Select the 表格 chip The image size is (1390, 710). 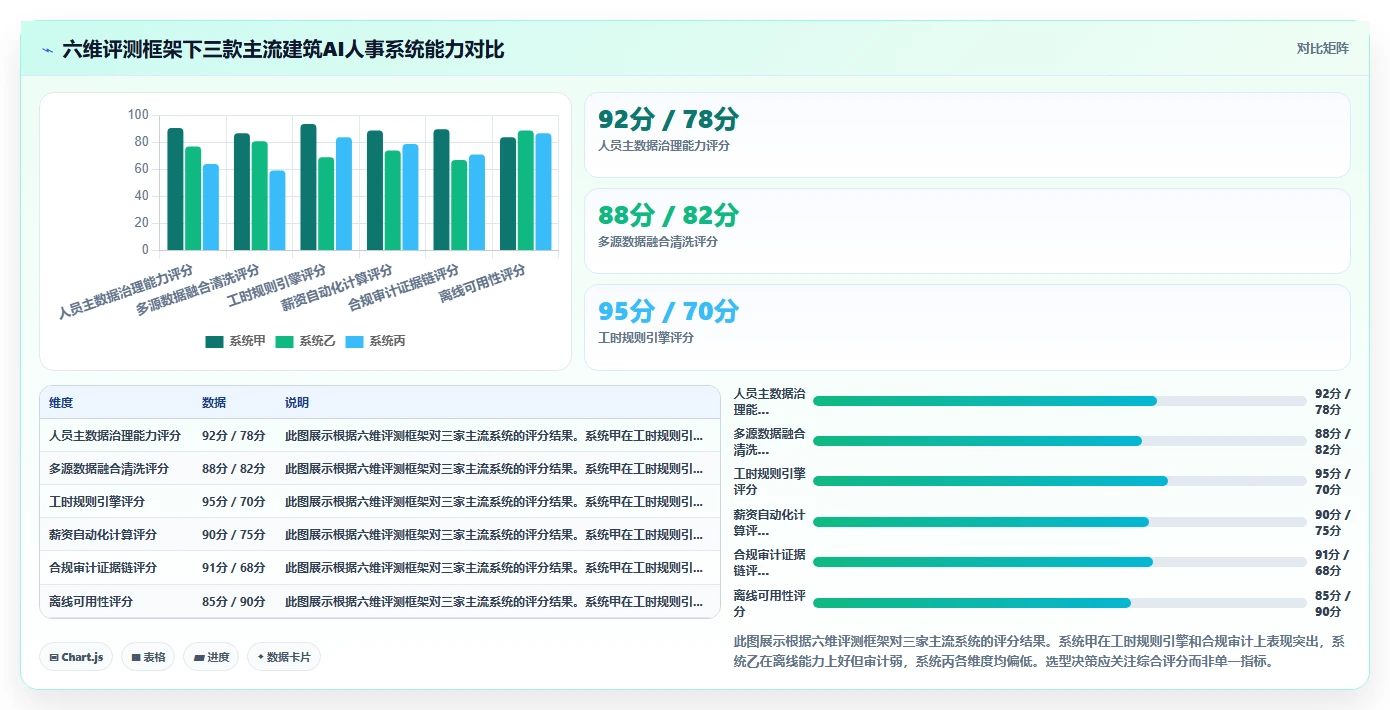tap(148, 657)
